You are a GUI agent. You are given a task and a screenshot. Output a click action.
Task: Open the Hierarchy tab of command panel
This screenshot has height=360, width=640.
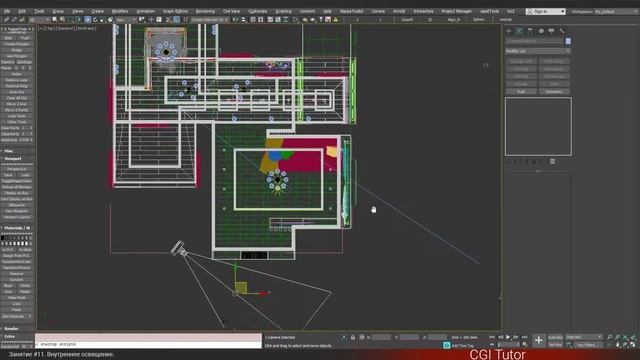tap(530, 31)
